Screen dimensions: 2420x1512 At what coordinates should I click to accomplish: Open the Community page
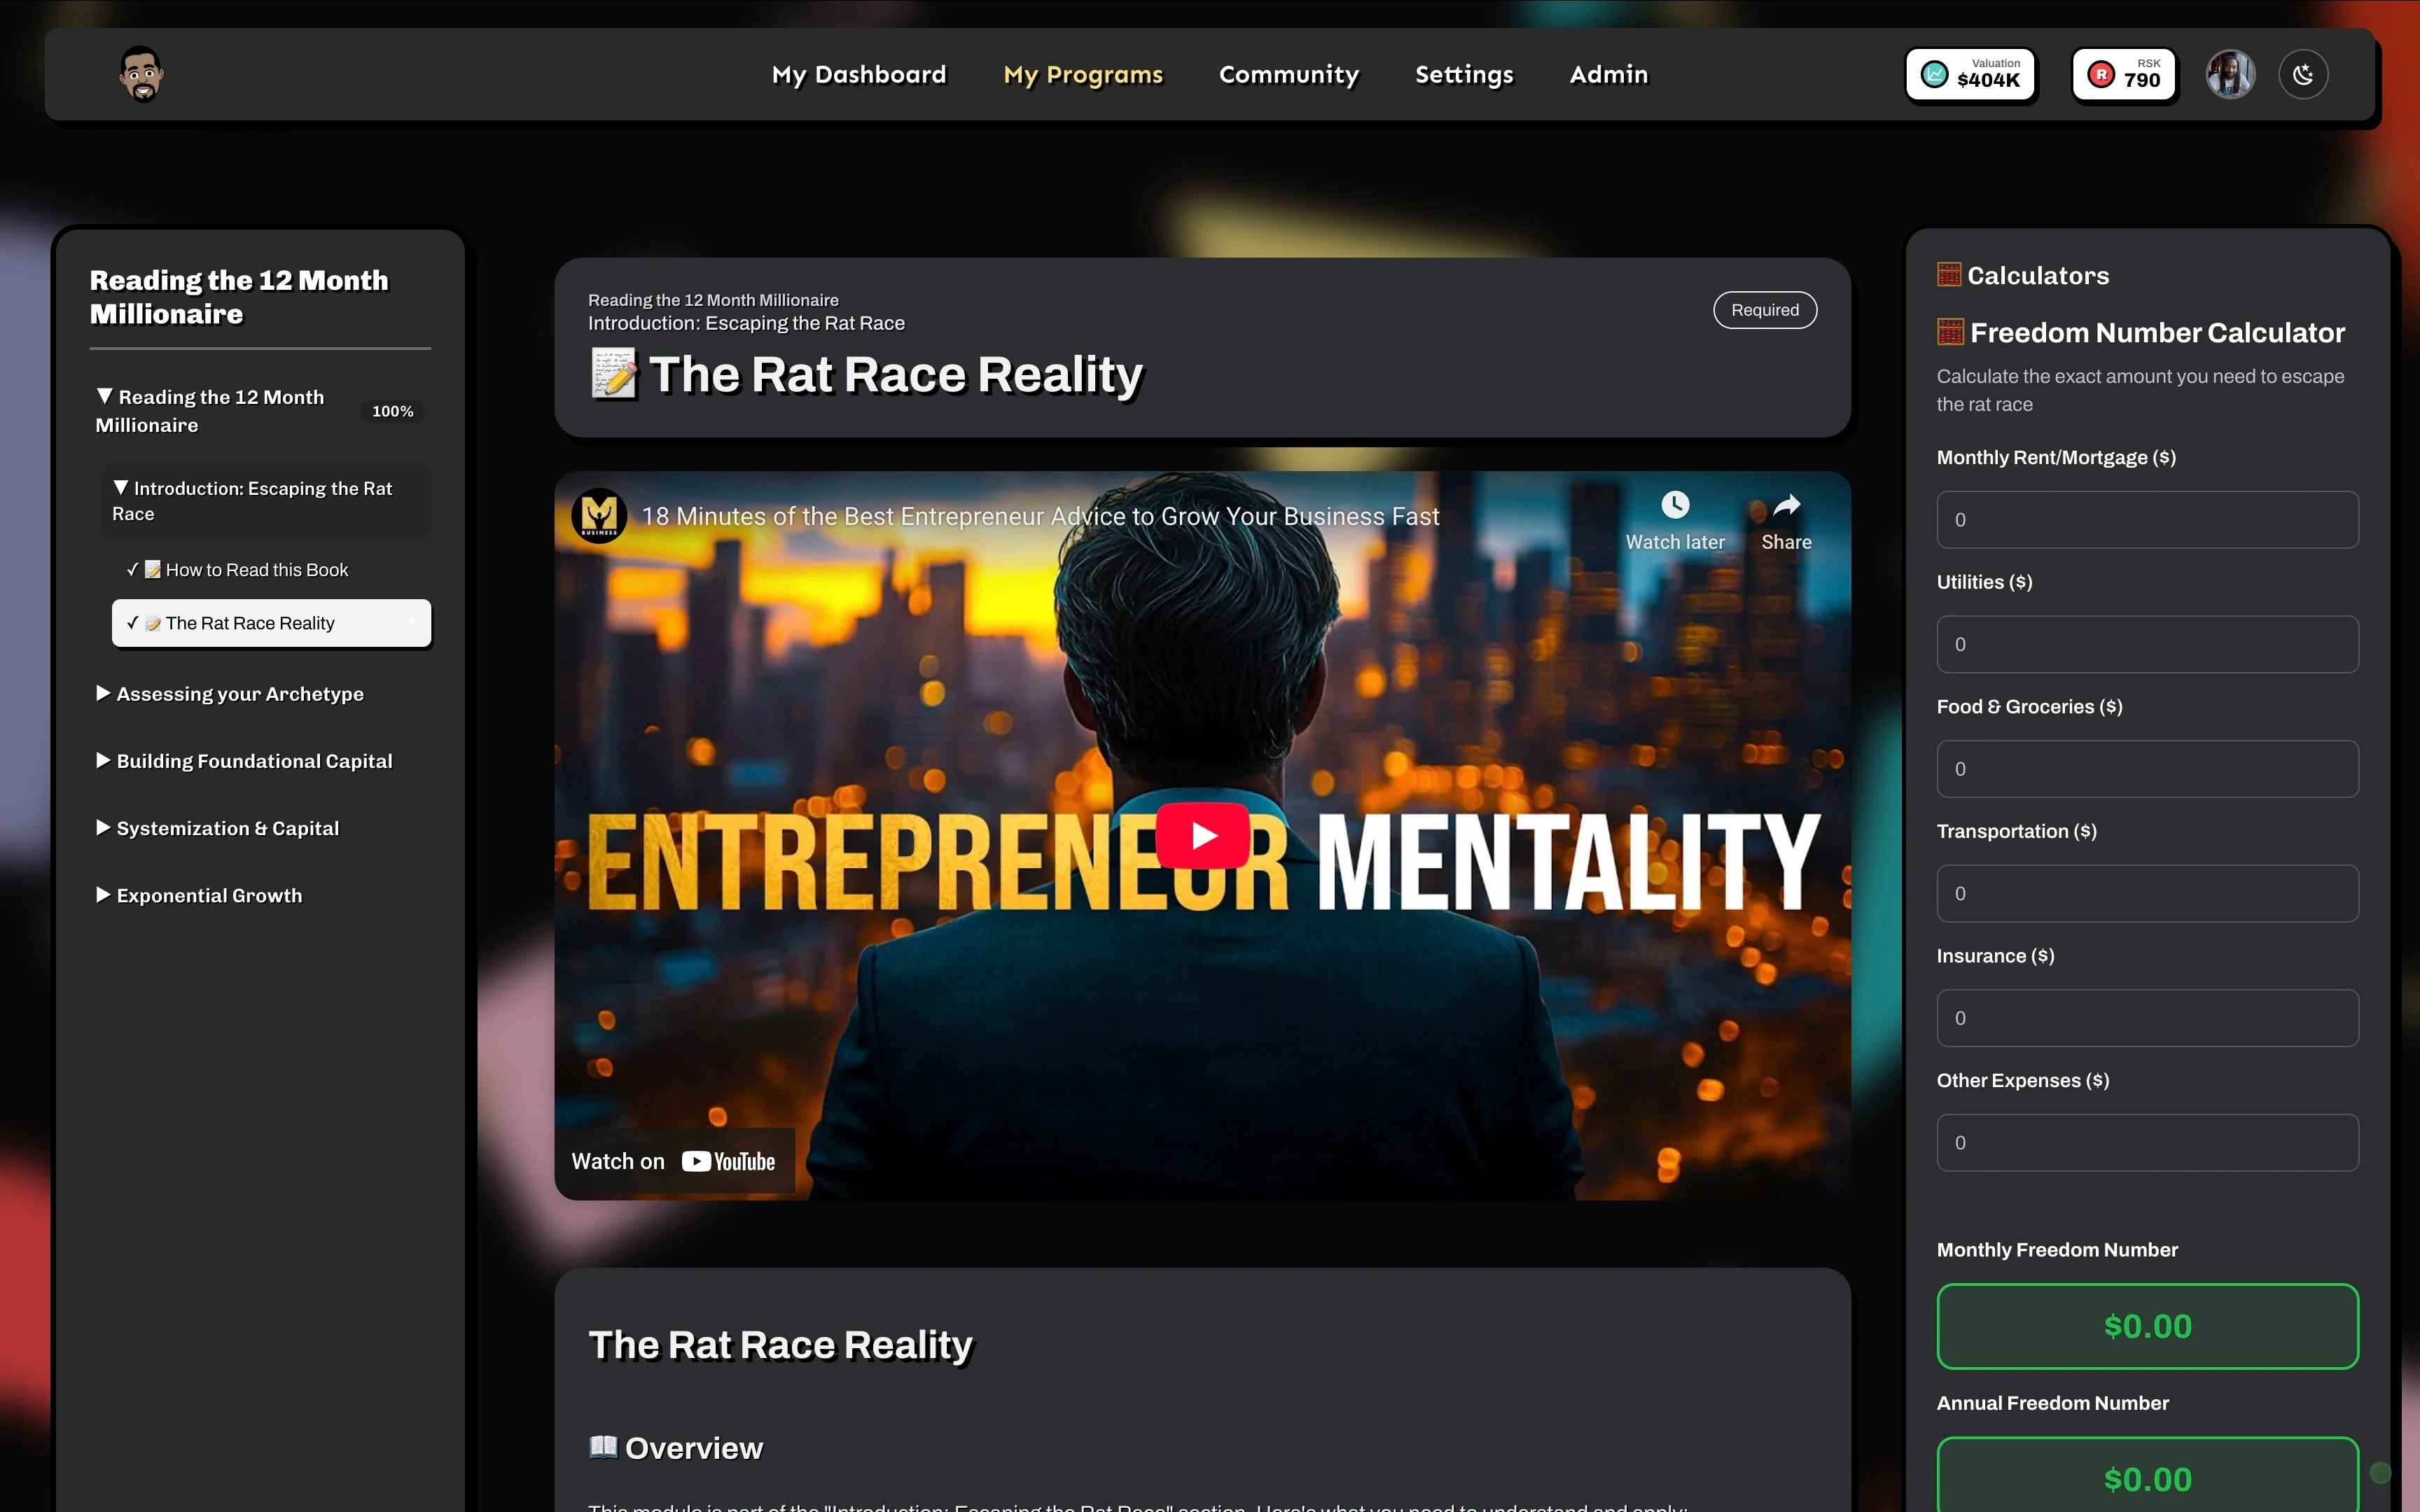click(1288, 74)
